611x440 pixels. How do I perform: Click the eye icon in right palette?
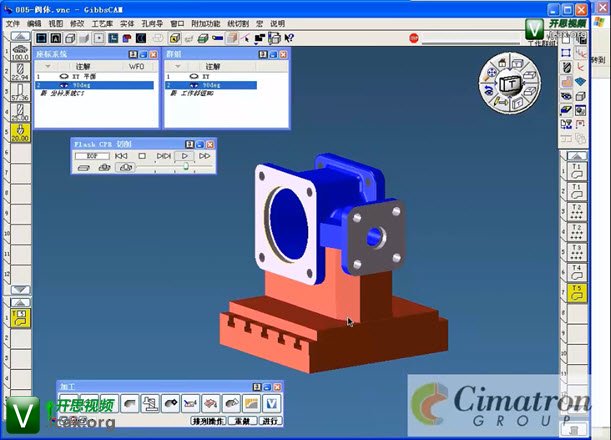click(566, 96)
